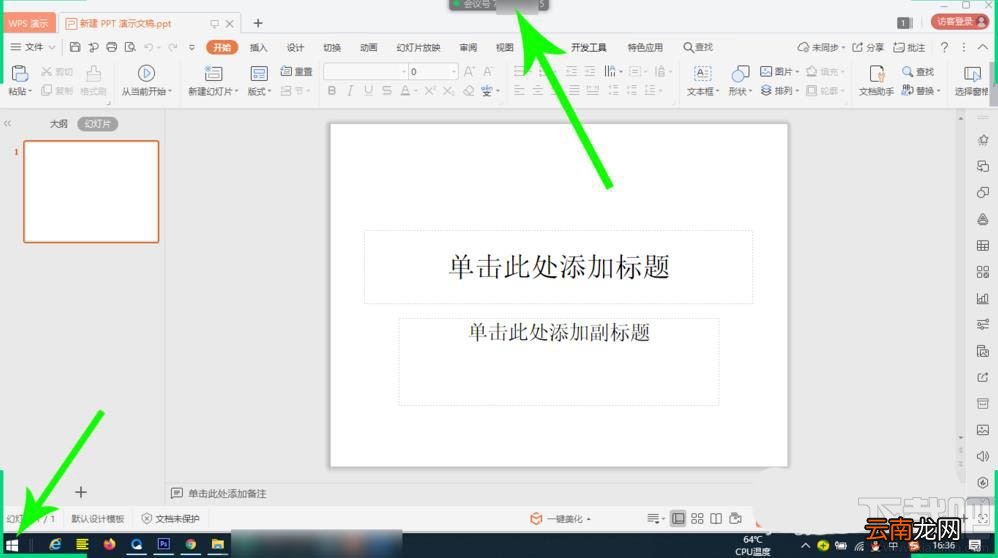Switch to the 插入 ribbon tab
This screenshot has width=998, height=558.
pos(258,47)
